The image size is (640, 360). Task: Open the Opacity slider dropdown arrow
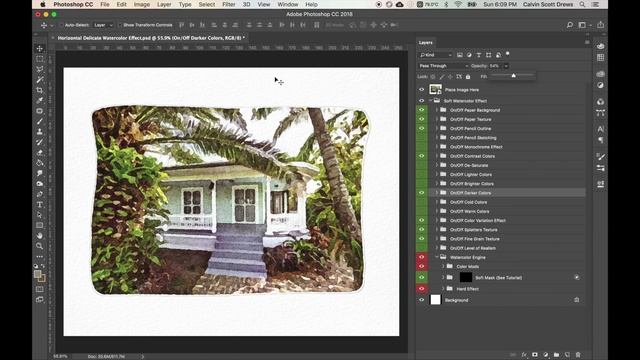tap(506, 66)
